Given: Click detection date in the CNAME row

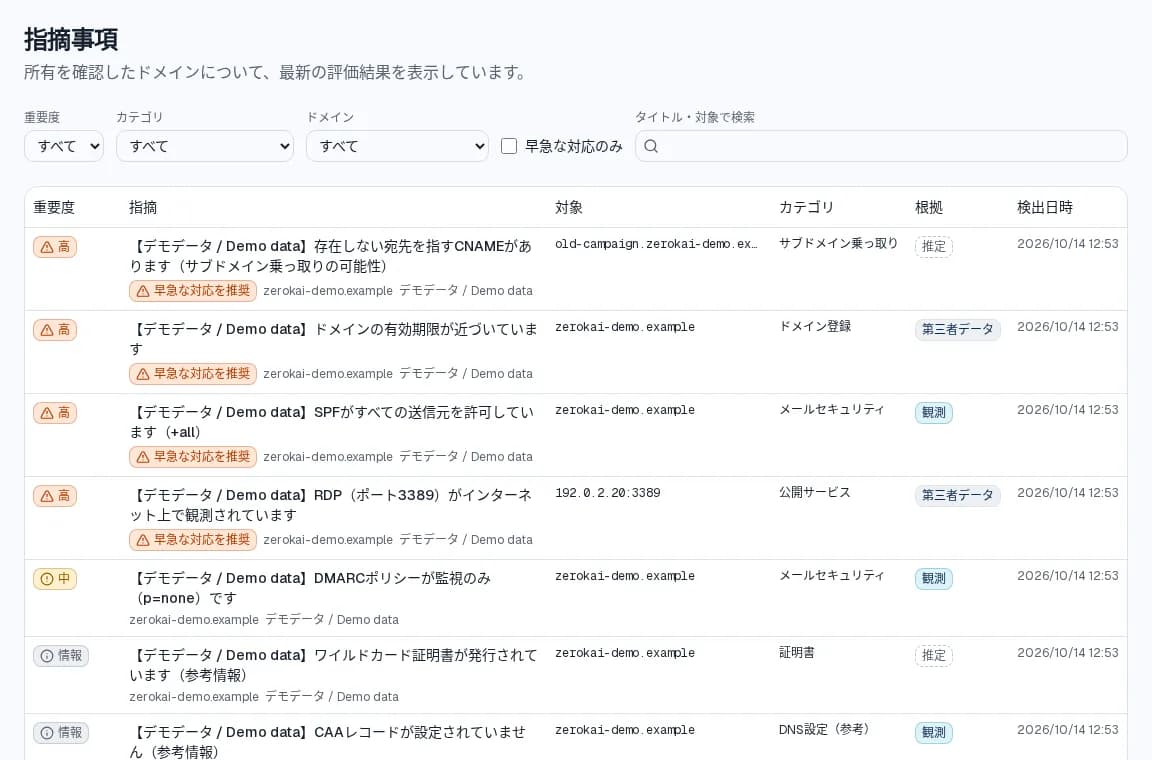Looking at the screenshot, I should [1068, 244].
